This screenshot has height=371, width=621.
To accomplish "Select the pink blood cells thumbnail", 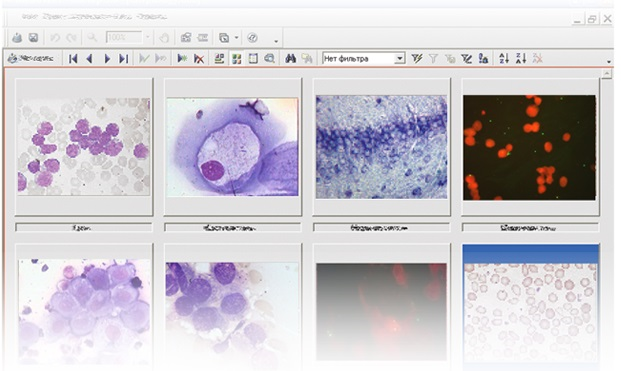I will pyautogui.click(x=84, y=146).
